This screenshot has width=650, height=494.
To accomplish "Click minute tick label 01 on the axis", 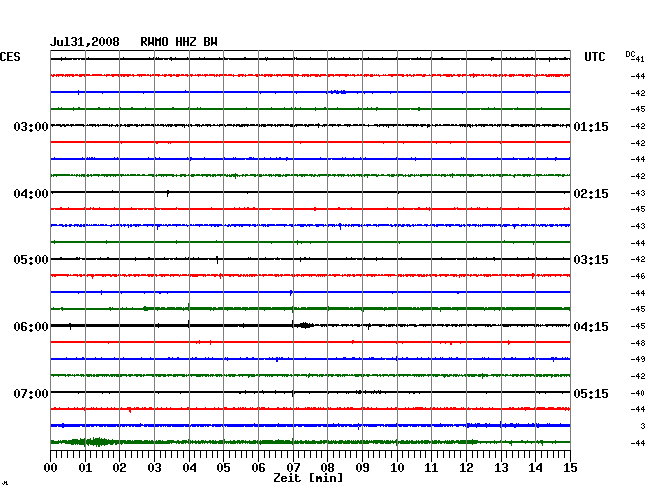I will [x=85, y=467].
